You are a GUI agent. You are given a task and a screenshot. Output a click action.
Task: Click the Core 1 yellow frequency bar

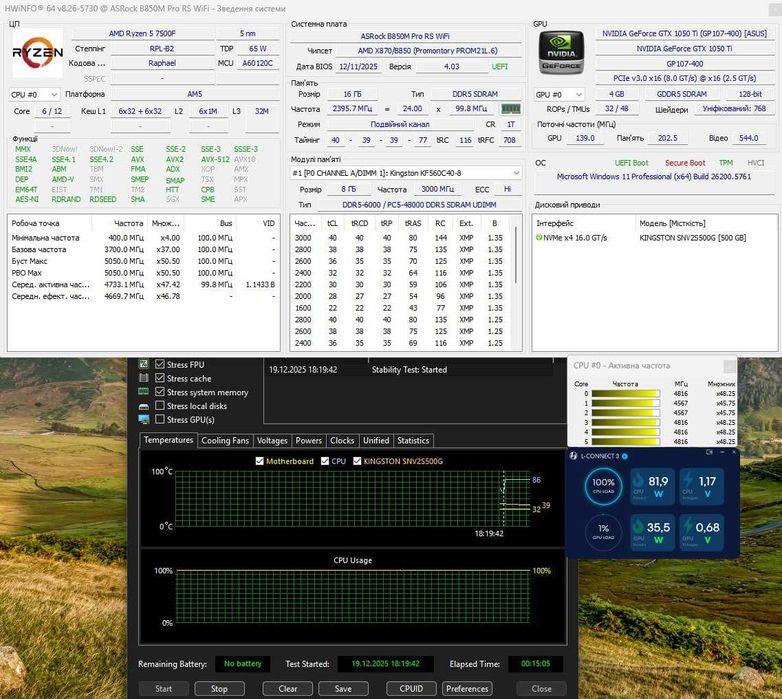click(625, 403)
